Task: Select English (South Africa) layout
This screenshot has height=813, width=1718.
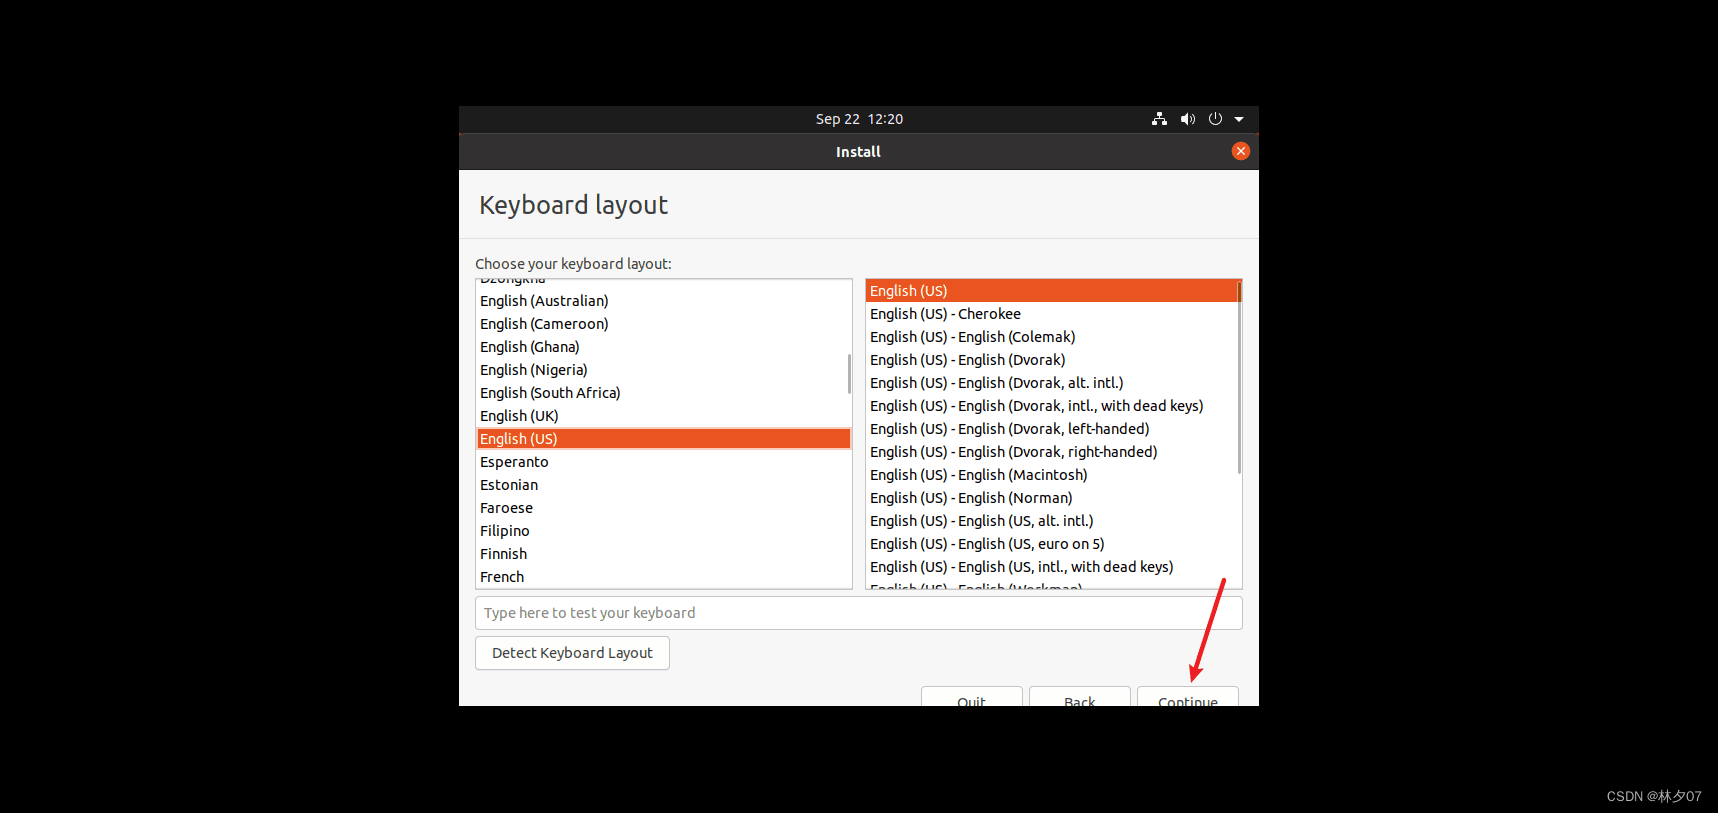Action: pos(663,393)
